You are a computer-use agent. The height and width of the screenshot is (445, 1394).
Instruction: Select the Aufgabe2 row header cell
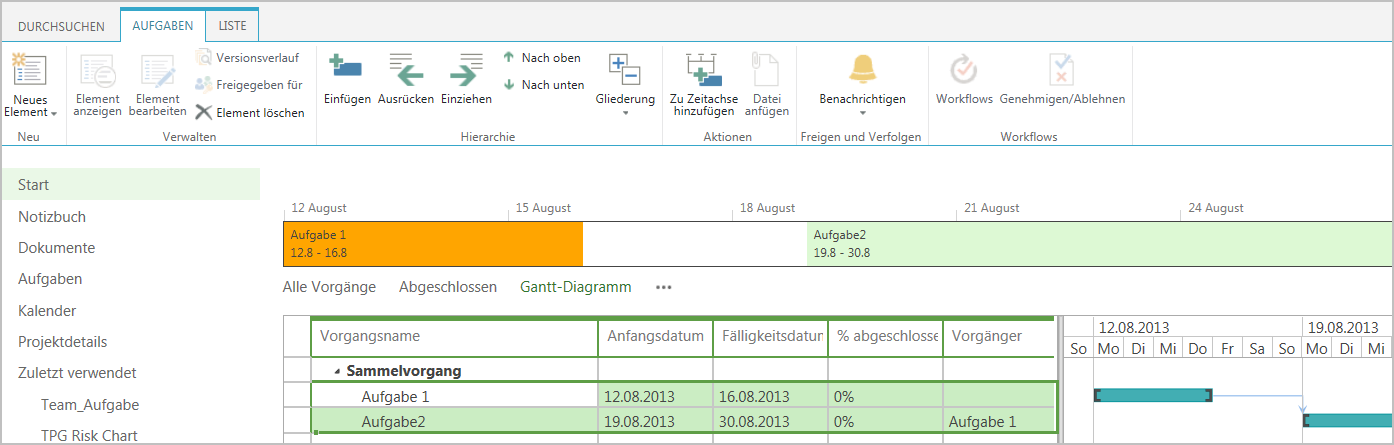pyautogui.click(x=297, y=422)
